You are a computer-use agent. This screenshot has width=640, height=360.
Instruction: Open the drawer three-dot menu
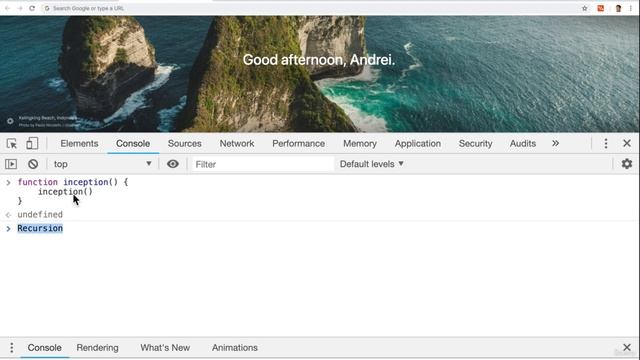(x=11, y=348)
